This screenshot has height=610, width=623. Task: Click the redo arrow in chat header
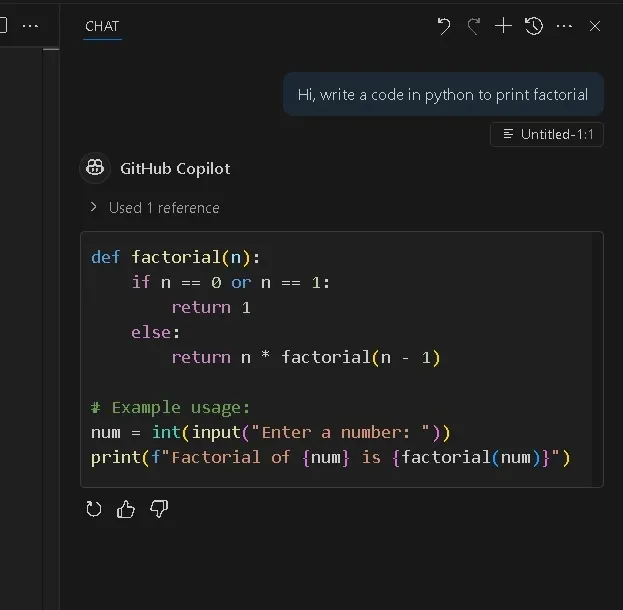(474, 26)
